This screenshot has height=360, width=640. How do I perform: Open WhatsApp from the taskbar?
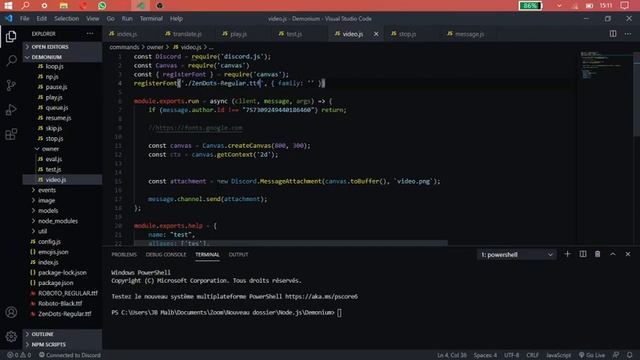(102, 6)
